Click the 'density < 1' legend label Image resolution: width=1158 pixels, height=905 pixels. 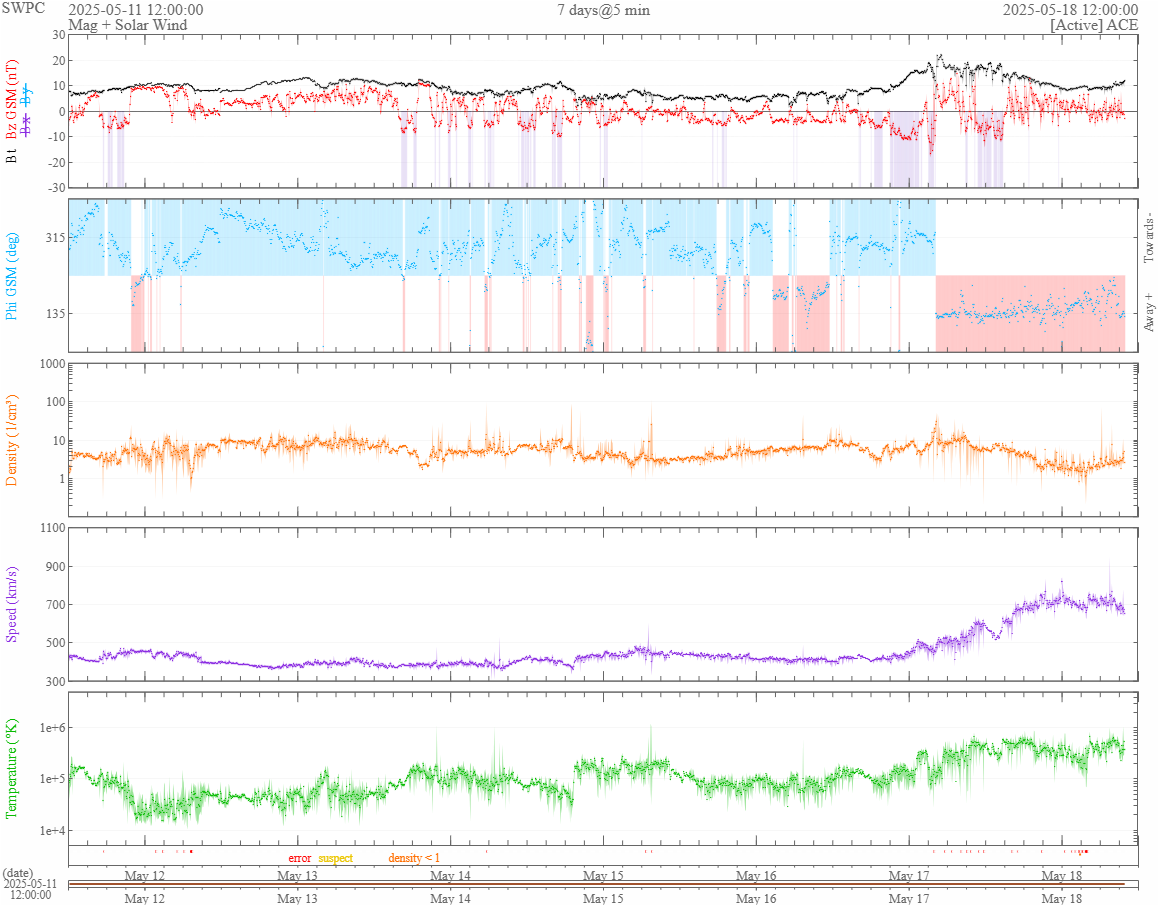tap(414, 858)
